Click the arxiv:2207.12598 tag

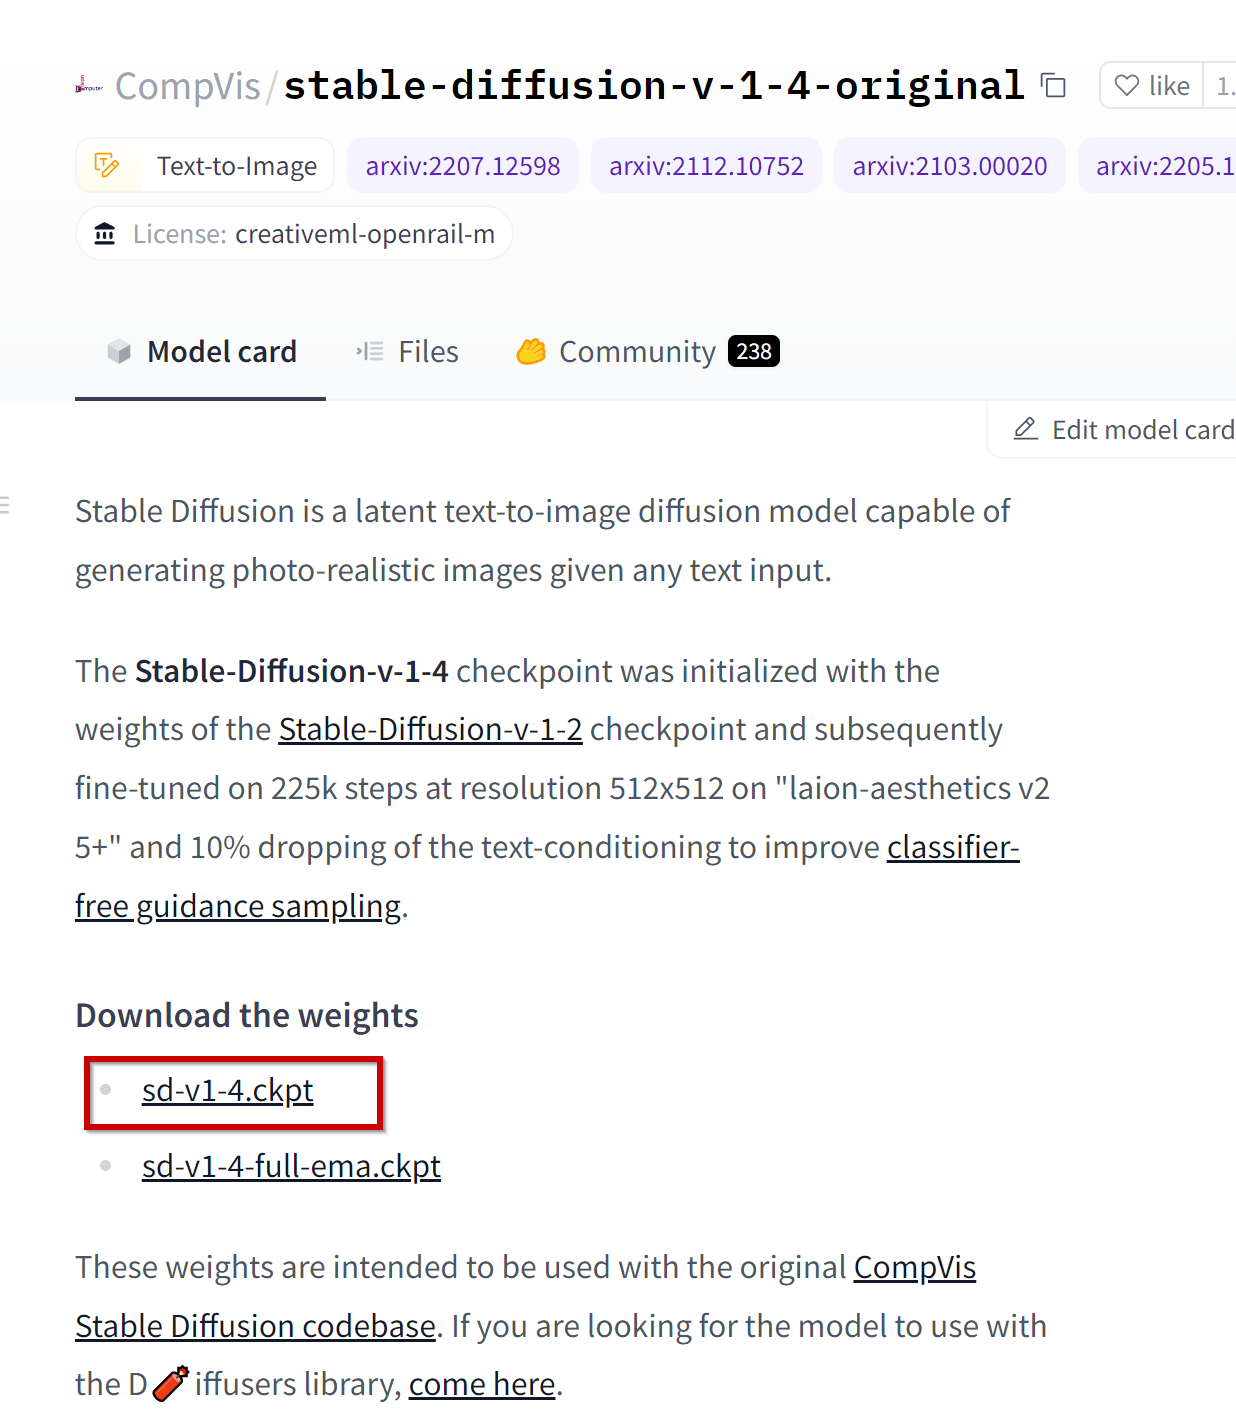pos(463,165)
